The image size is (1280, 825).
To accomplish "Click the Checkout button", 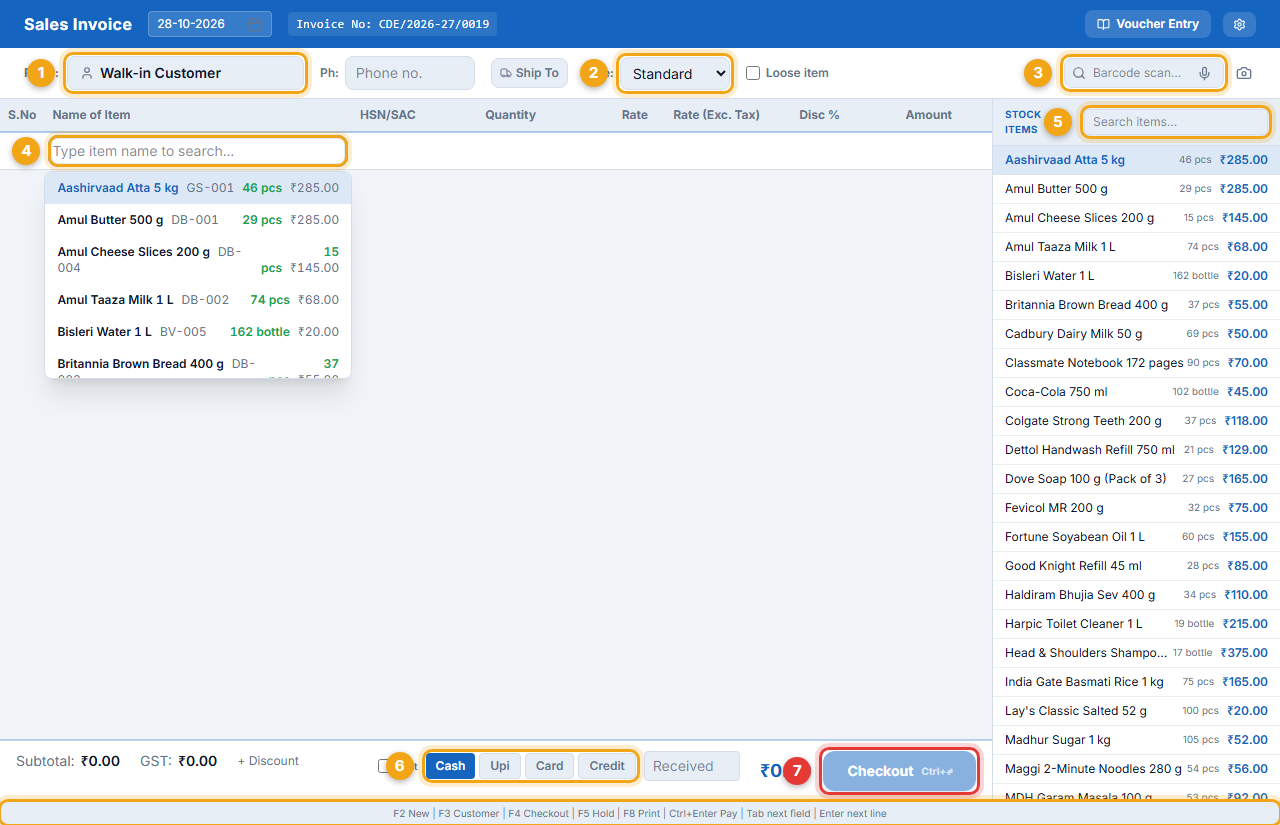I will tap(899, 771).
